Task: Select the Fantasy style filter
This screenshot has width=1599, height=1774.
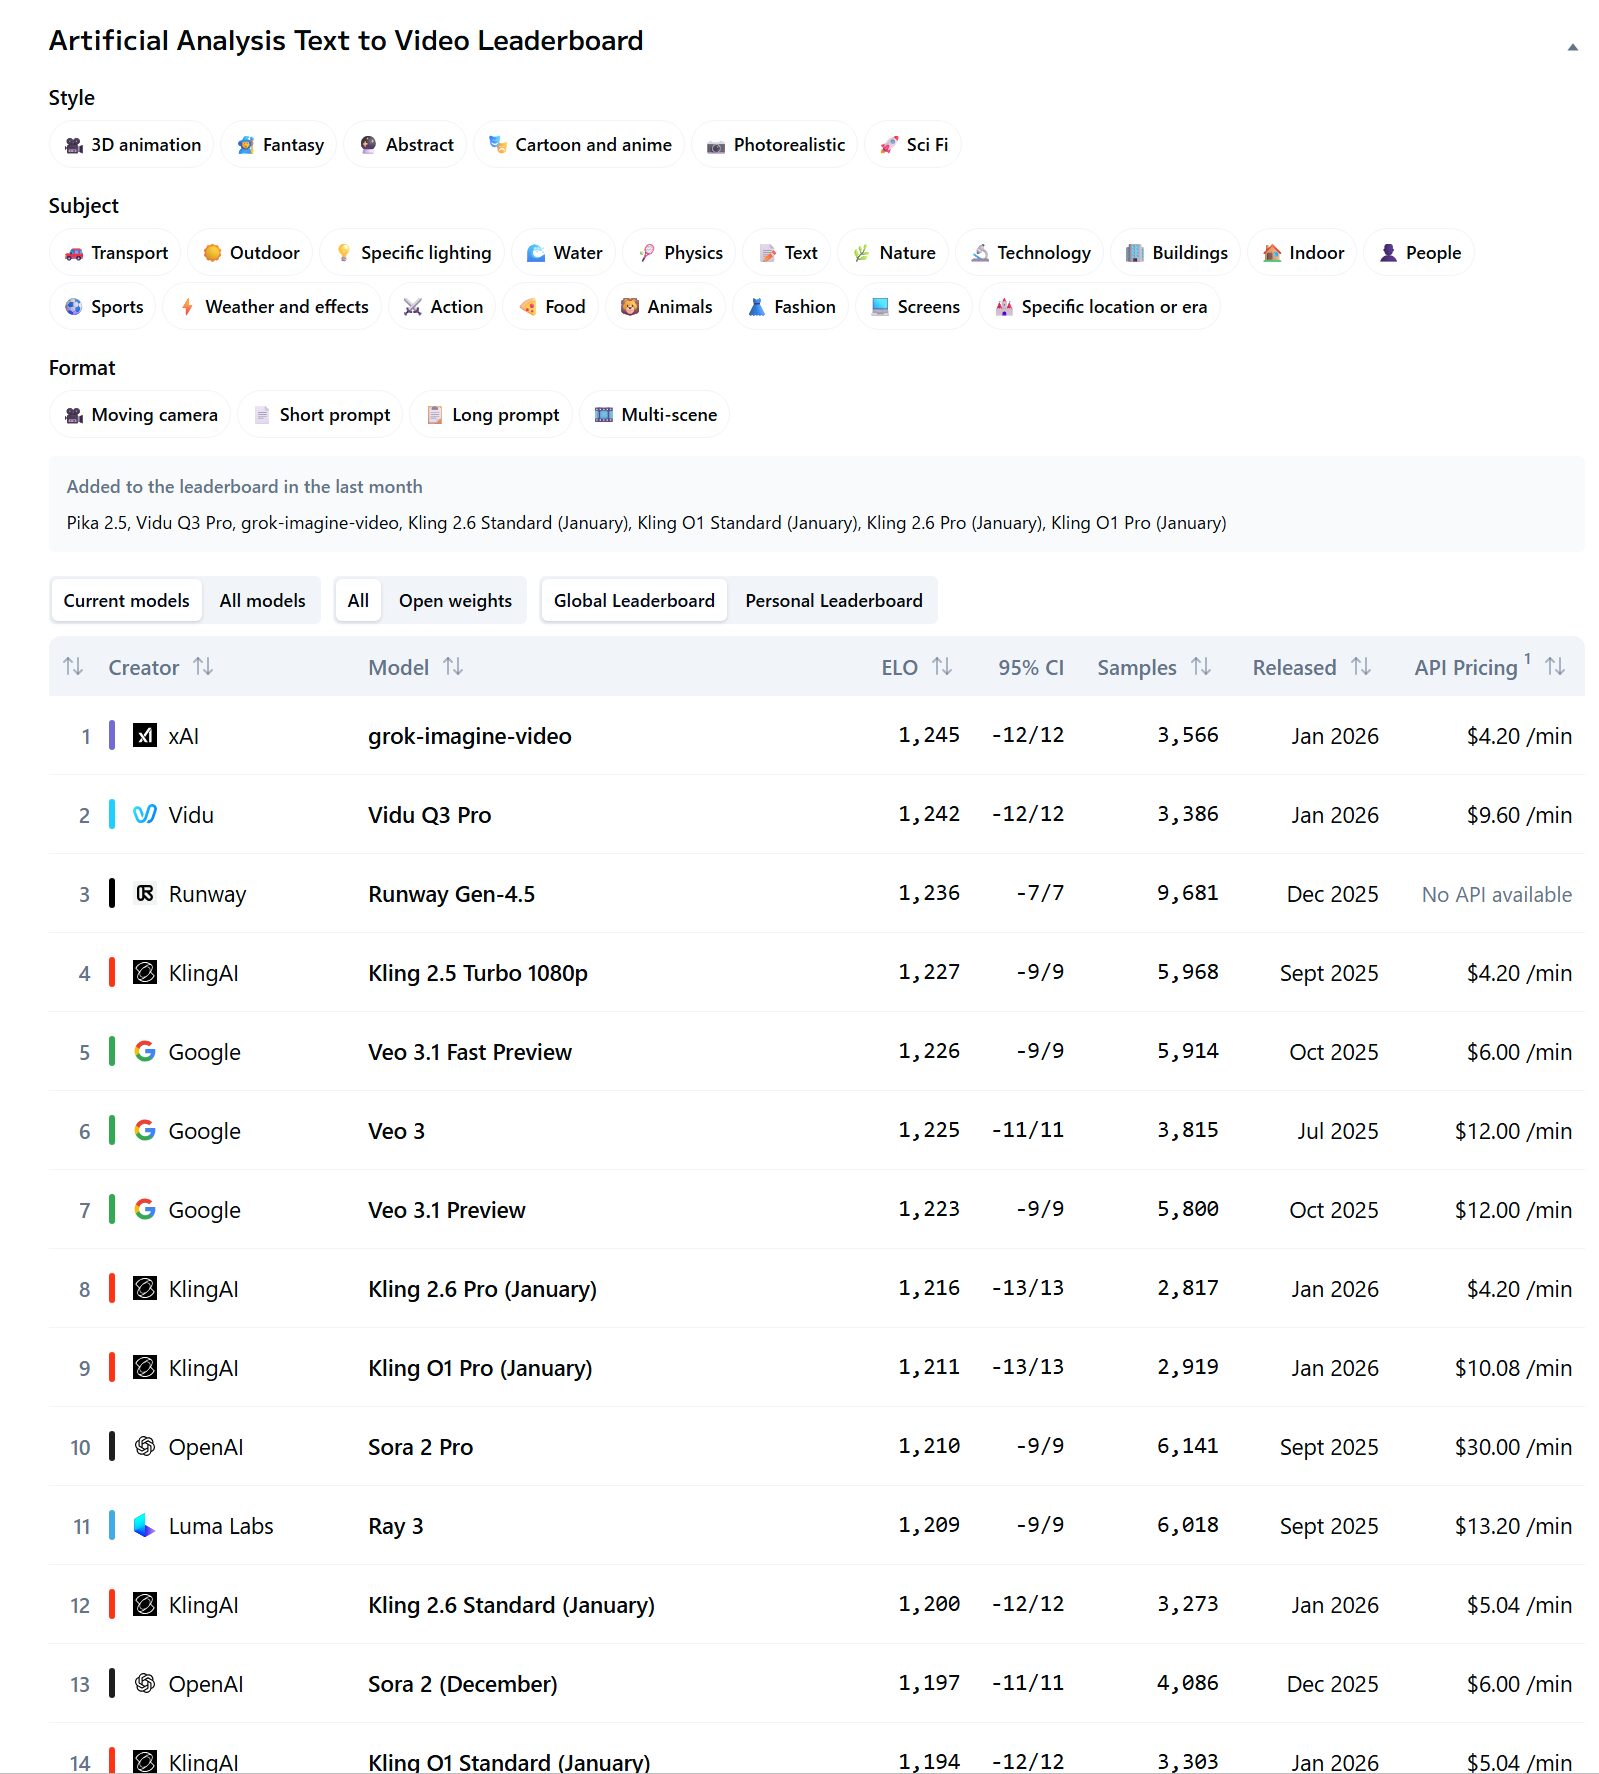Action: click(279, 145)
